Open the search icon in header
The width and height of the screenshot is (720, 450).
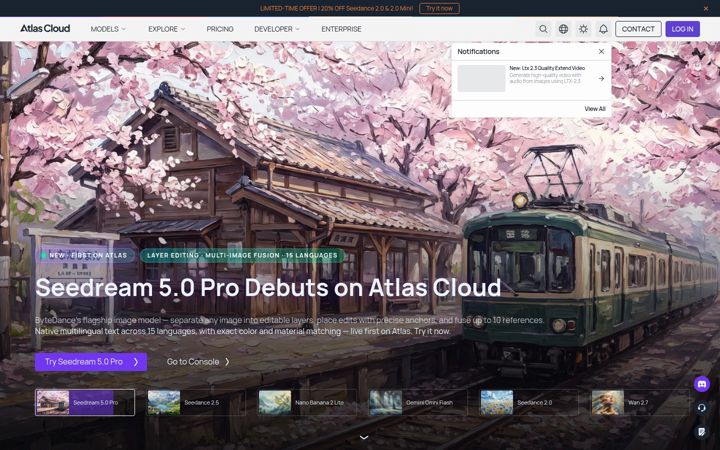[543, 29]
